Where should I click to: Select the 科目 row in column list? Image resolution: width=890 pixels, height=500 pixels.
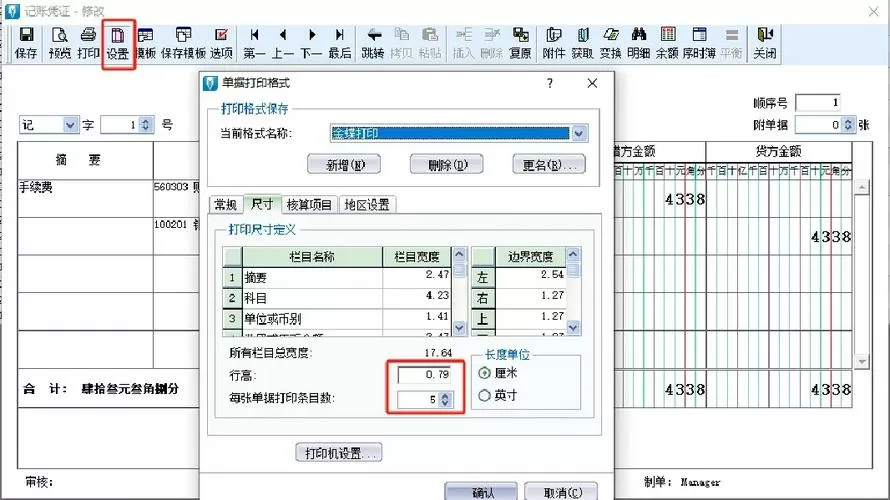(x=337, y=297)
